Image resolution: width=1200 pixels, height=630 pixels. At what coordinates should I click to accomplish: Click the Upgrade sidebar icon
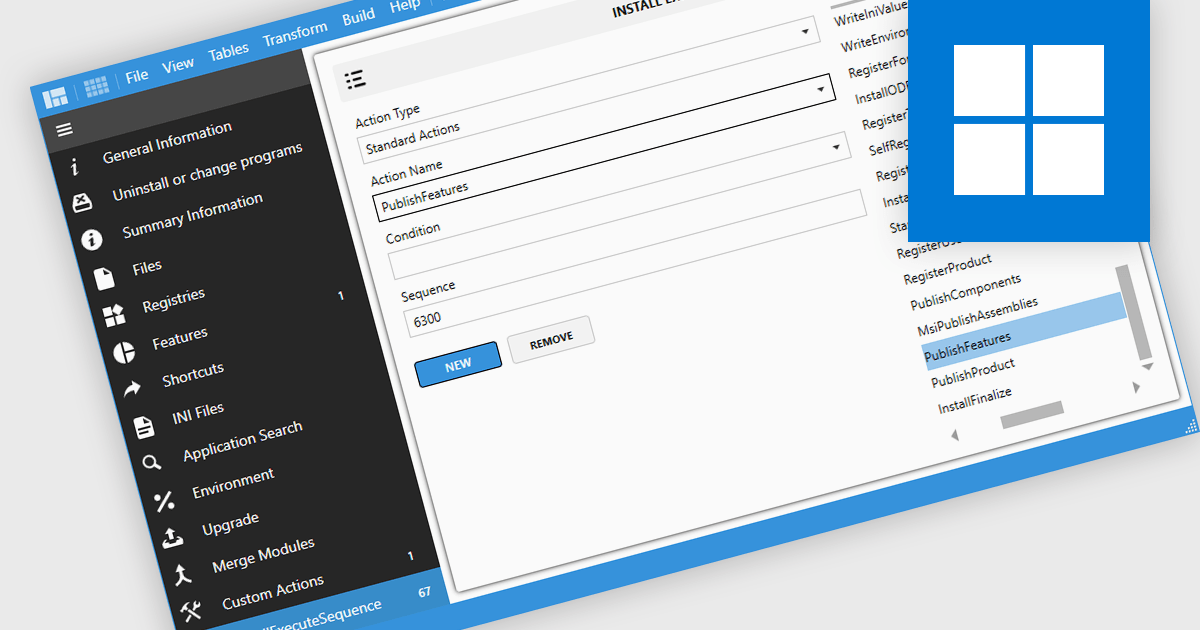(x=172, y=537)
